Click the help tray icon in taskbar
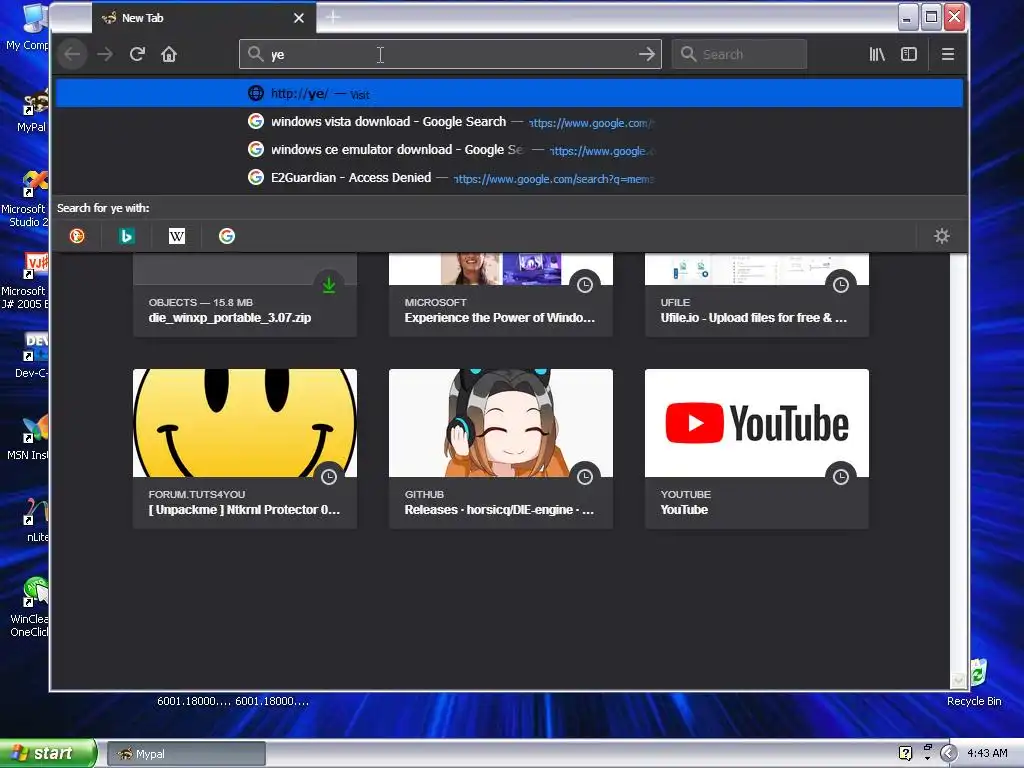 click(905, 753)
